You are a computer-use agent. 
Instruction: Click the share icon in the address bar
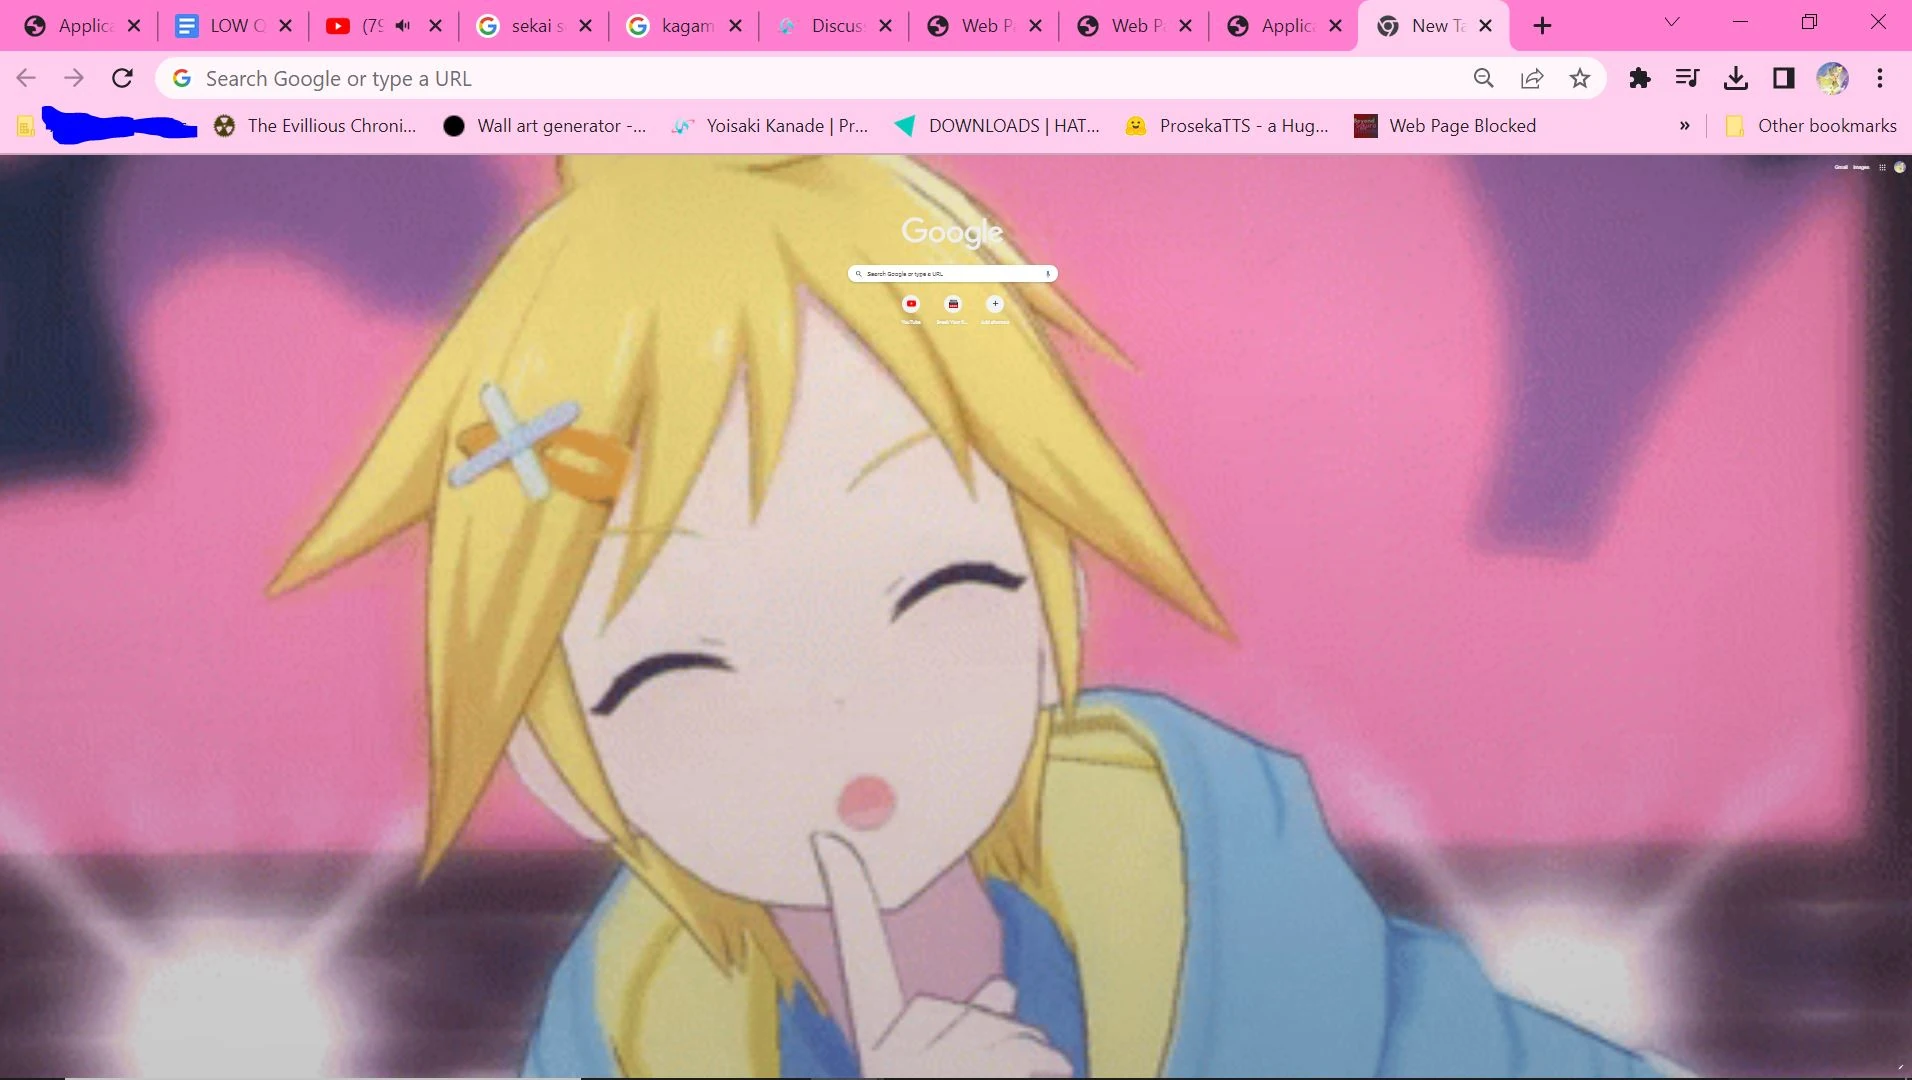click(1532, 78)
